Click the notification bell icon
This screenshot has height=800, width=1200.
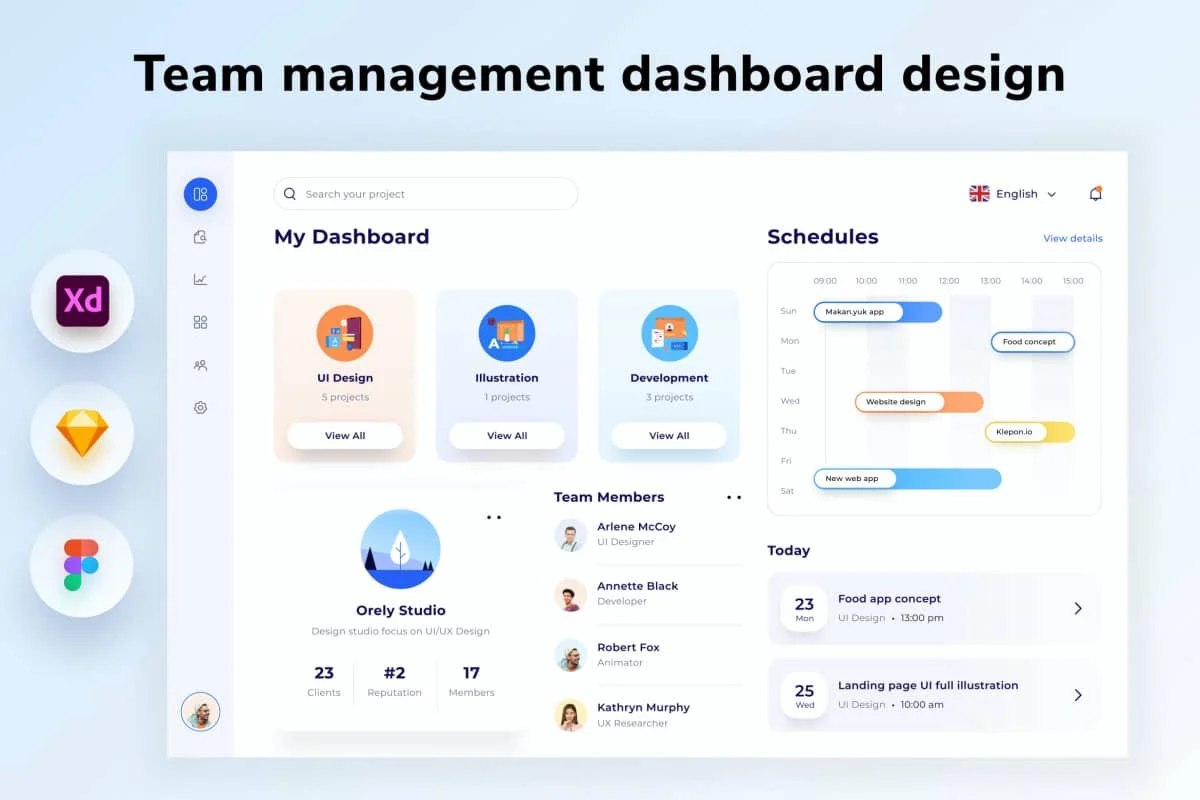(x=1095, y=194)
